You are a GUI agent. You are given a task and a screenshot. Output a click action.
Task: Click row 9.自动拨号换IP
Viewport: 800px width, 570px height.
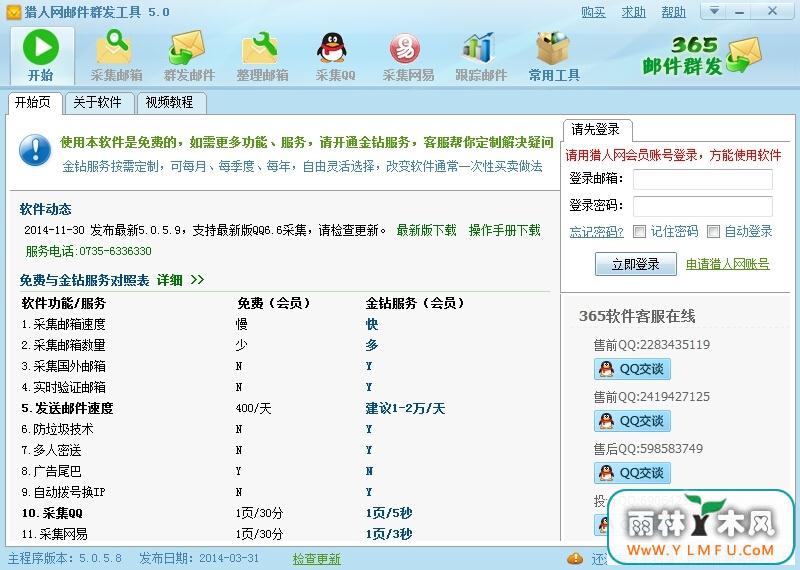pos(63,492)
